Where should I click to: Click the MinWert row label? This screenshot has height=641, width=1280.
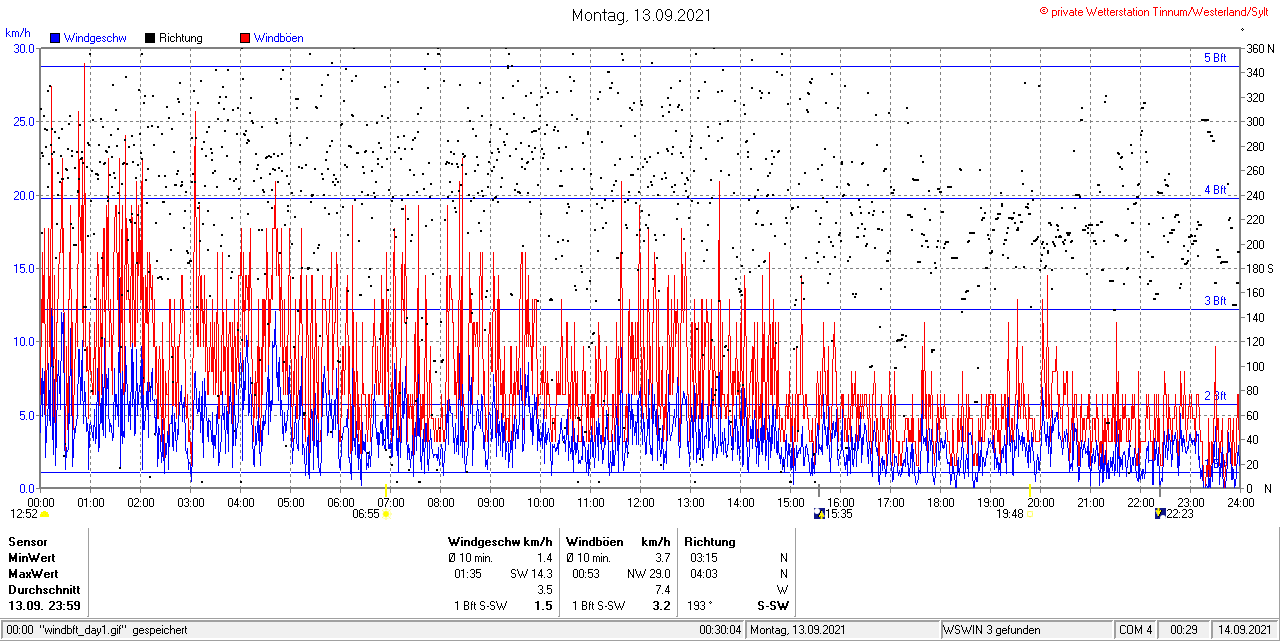tap(33, 558)
